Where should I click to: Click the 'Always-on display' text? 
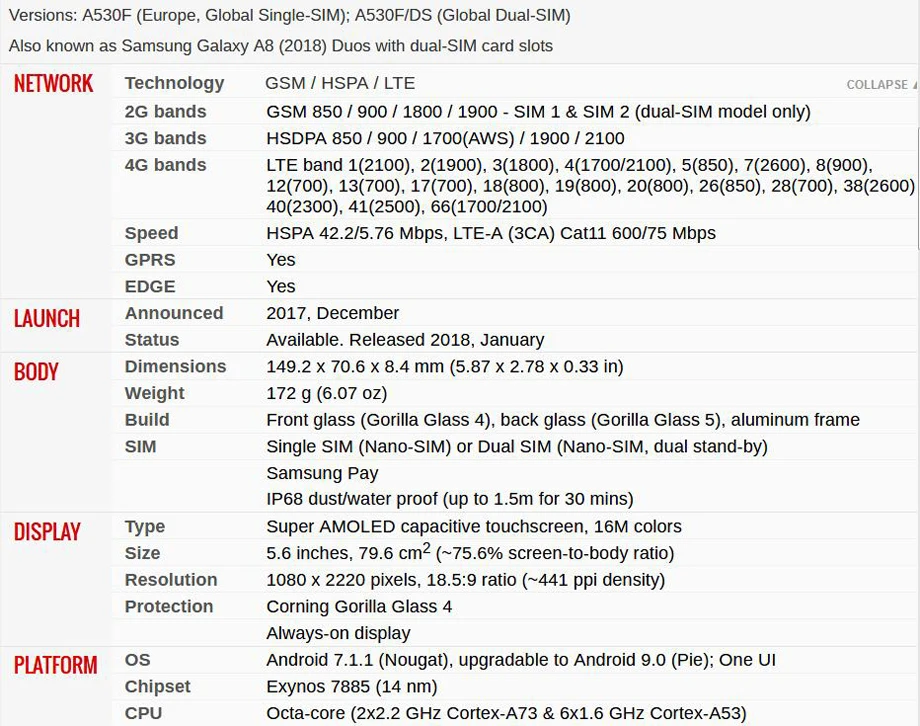click(338, 633)
